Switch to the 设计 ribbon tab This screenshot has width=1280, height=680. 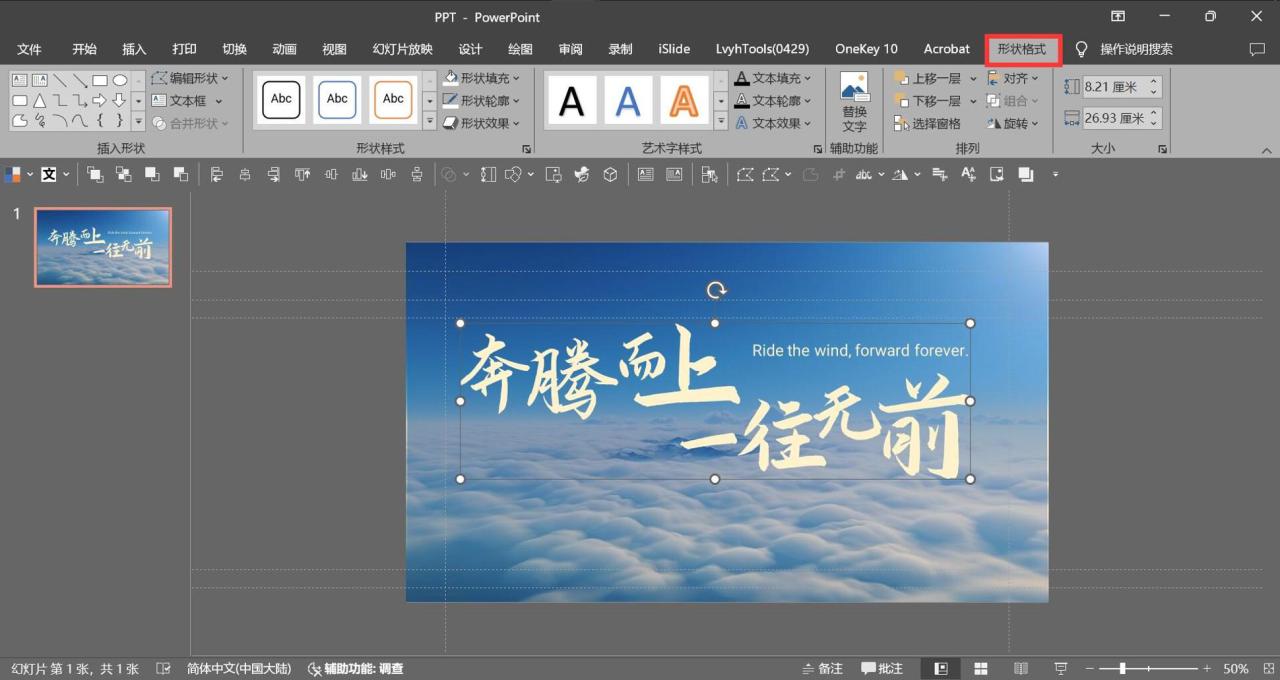pyautogui.click(x=470, y=48)
